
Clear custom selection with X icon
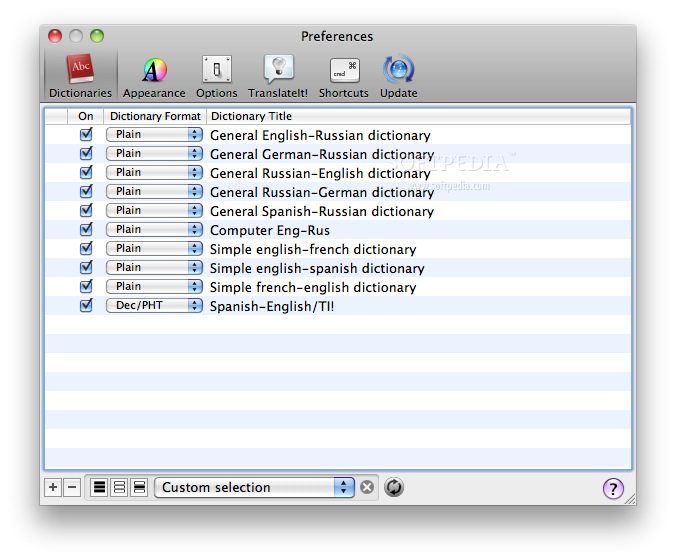367,488
